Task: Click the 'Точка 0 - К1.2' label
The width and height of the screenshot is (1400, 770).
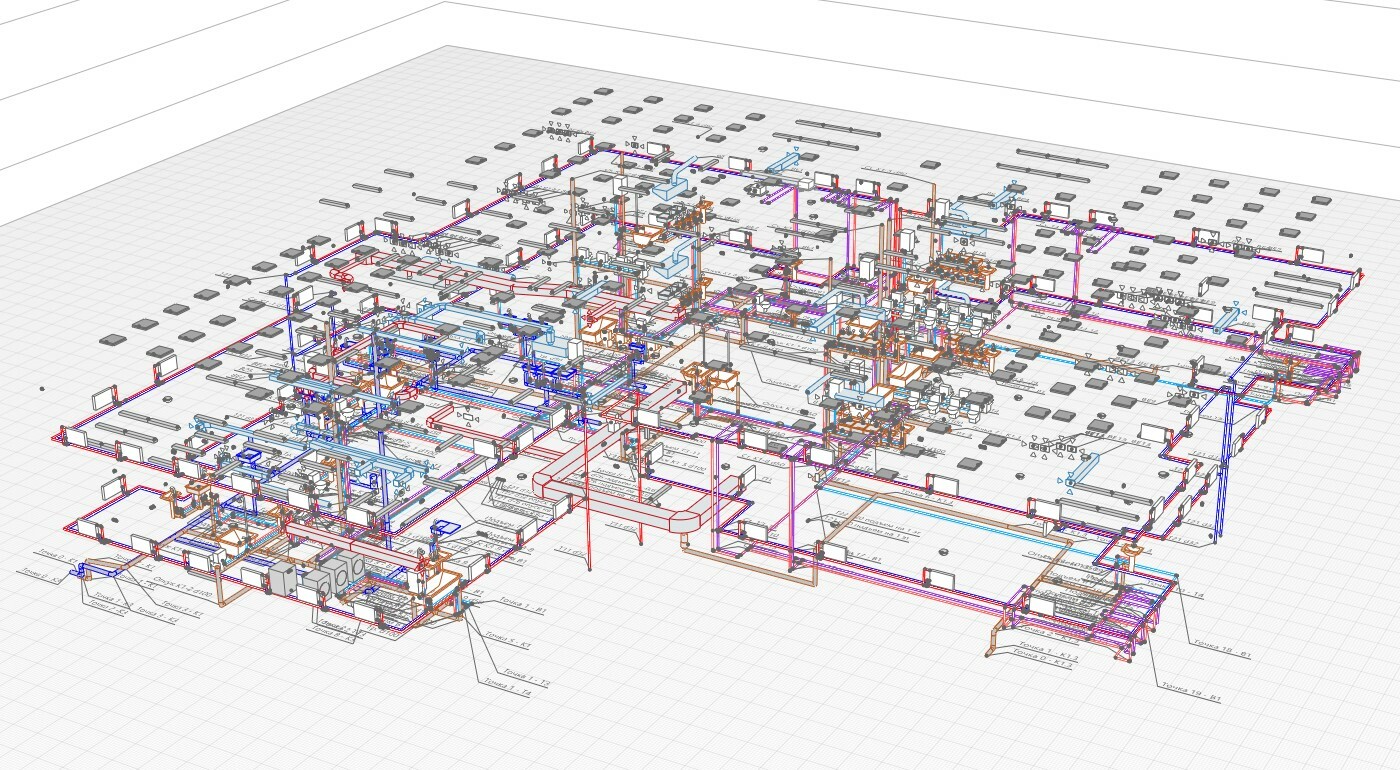Action: 1042,658
